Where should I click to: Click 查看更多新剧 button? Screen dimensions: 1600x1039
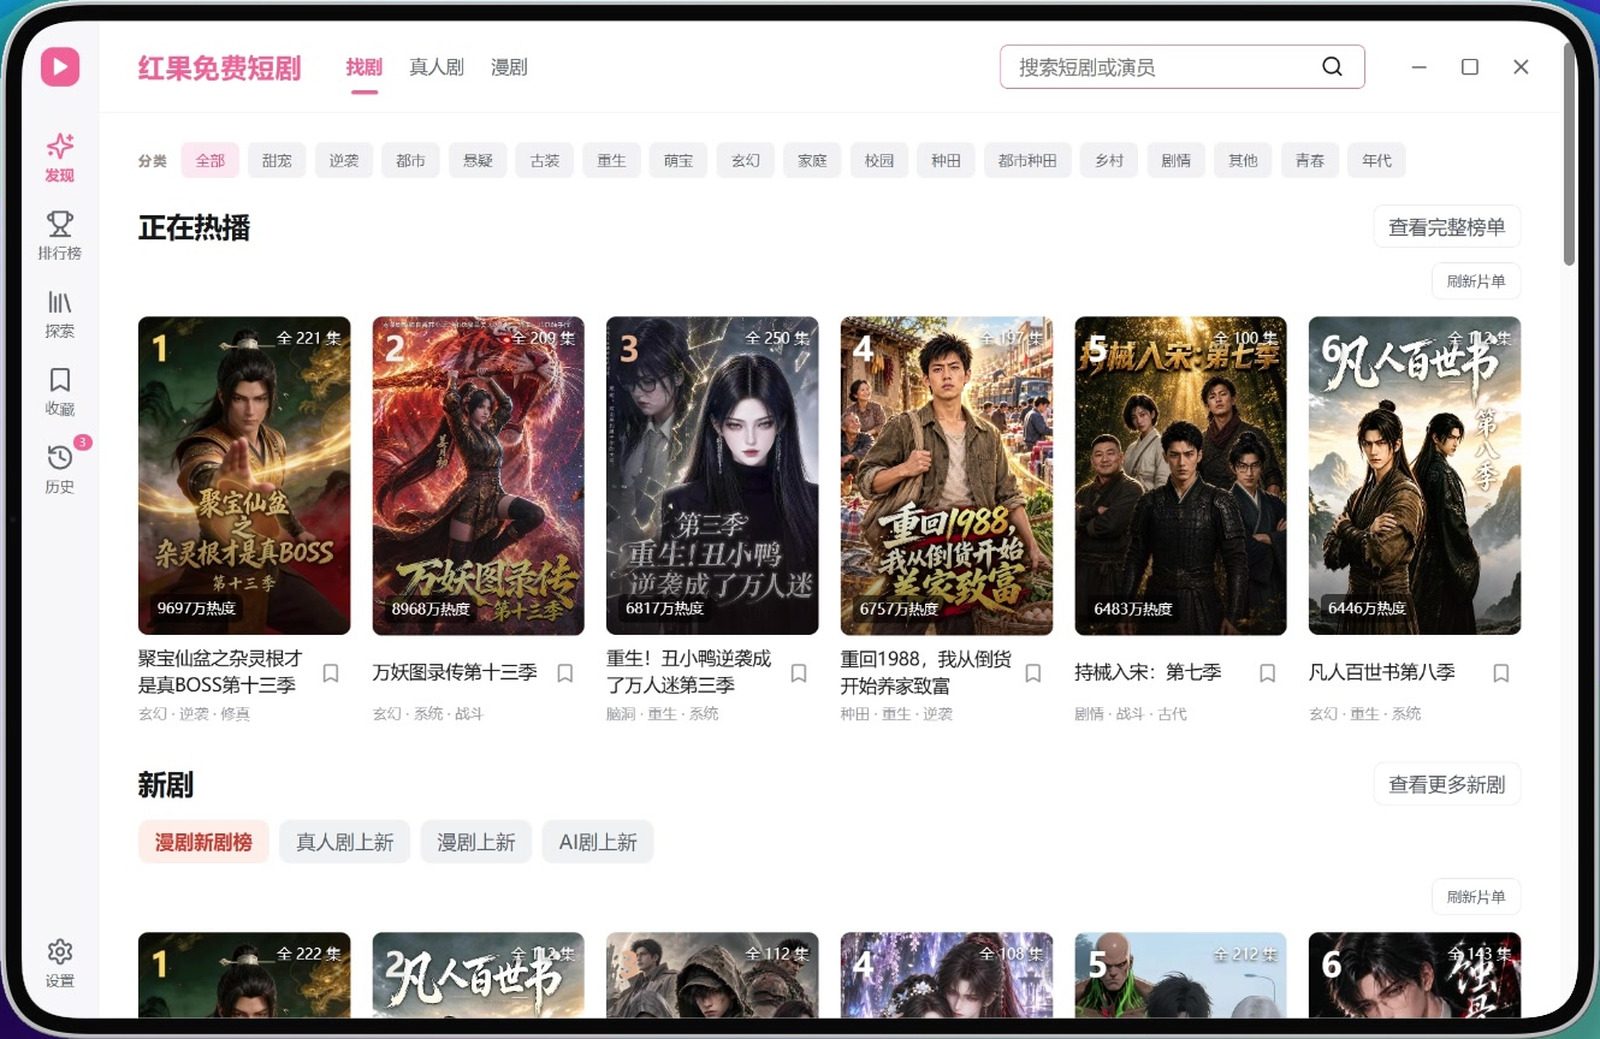(1447, 784)
